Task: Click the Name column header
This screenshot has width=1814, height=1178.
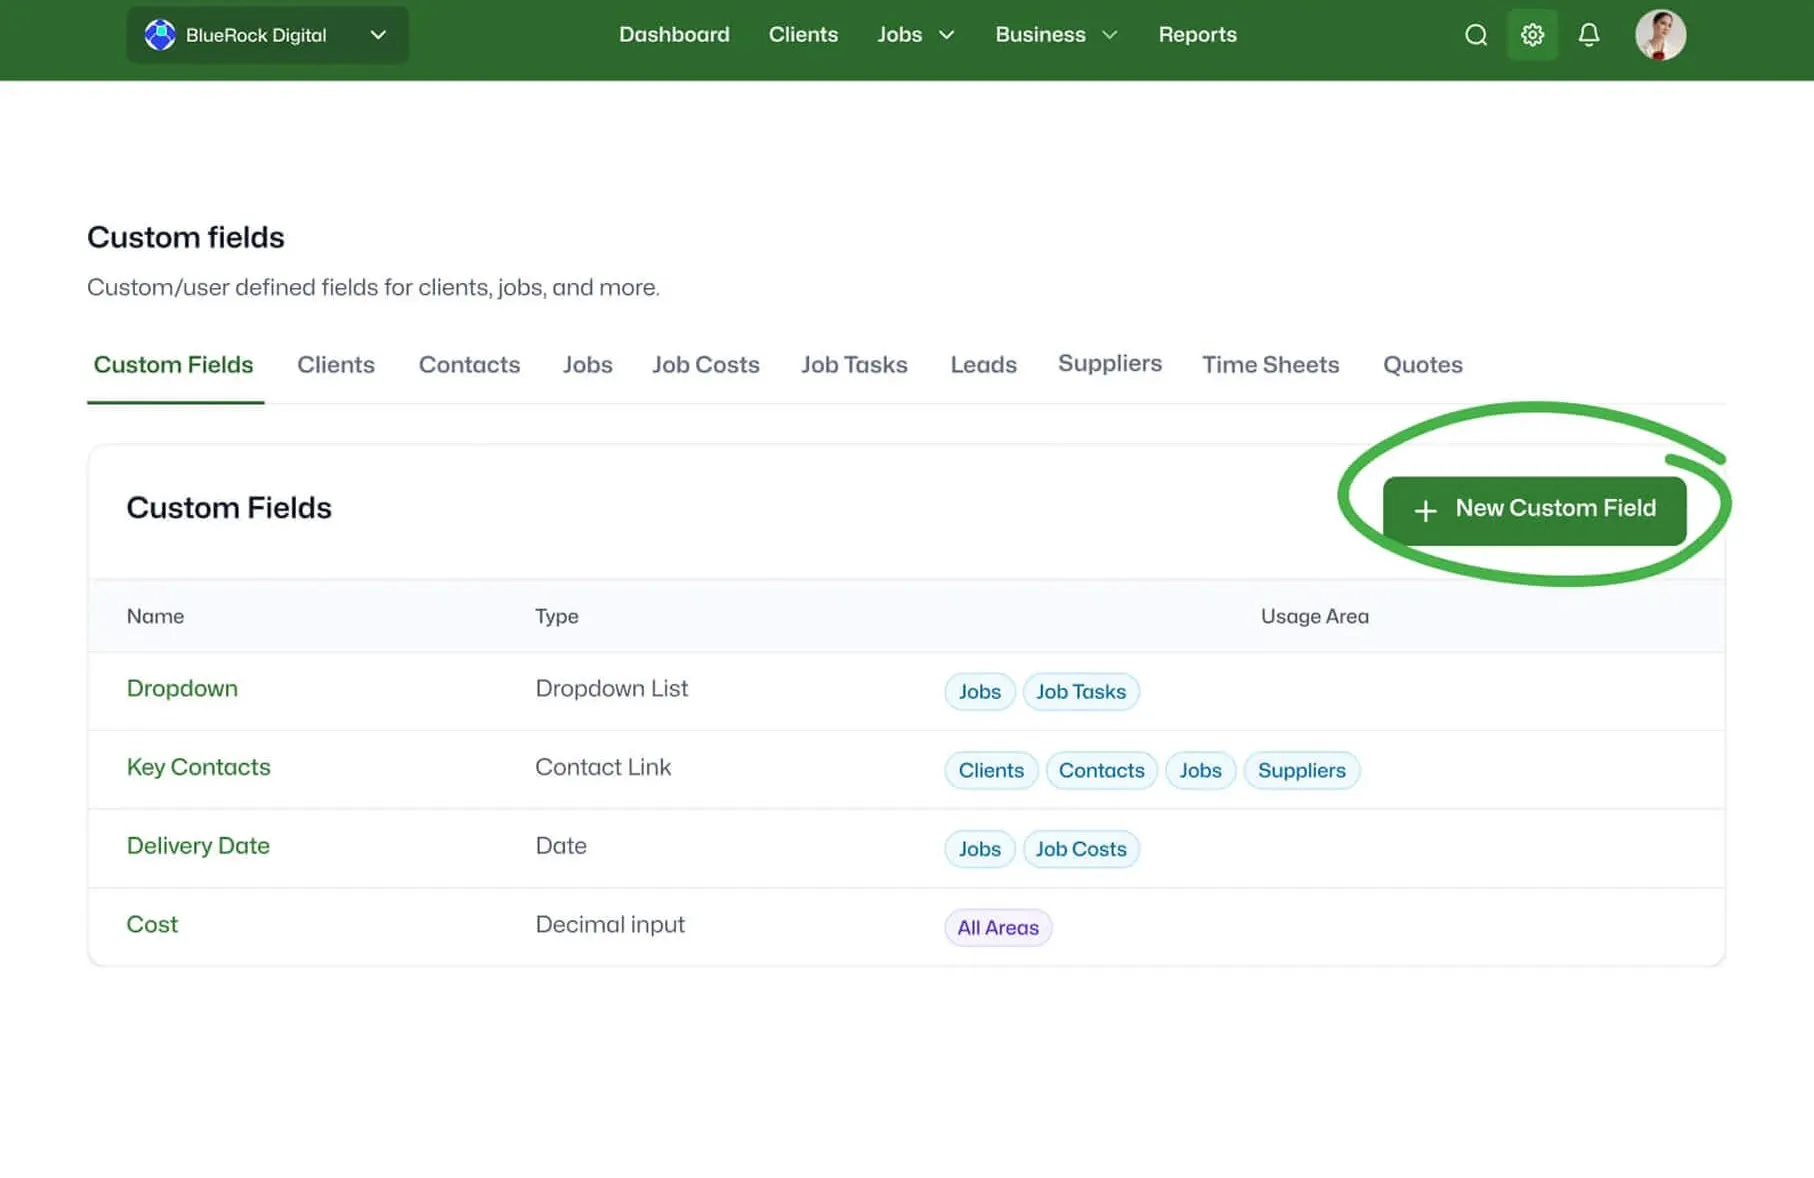Action: (155, 617)
